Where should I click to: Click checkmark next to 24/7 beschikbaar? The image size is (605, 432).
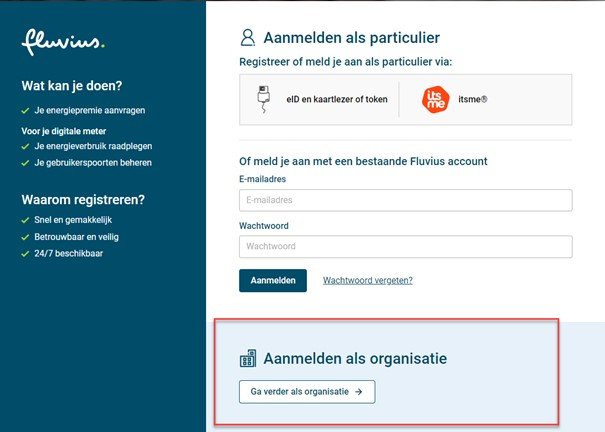25,253
